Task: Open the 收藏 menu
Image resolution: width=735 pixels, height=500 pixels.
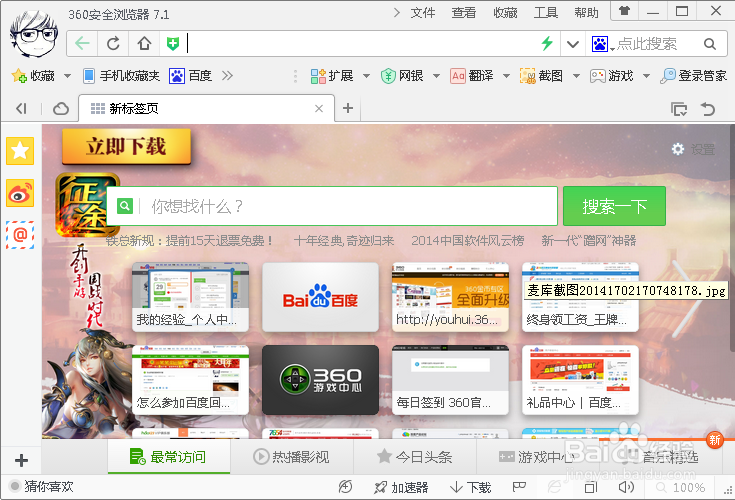Action: (x=505, y=13)
